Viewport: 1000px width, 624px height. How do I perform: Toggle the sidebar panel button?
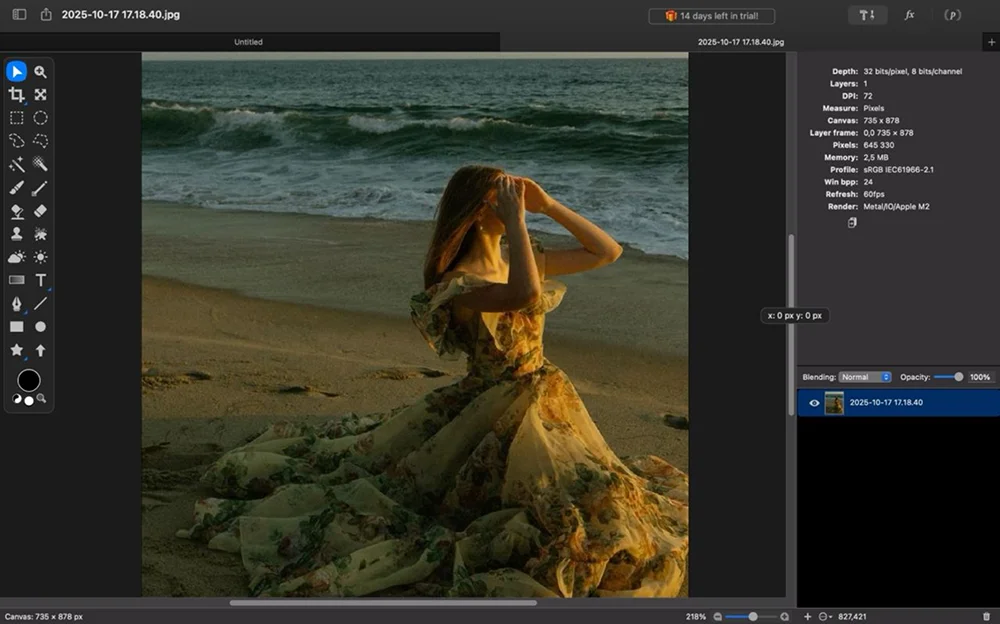pos(19,15)
